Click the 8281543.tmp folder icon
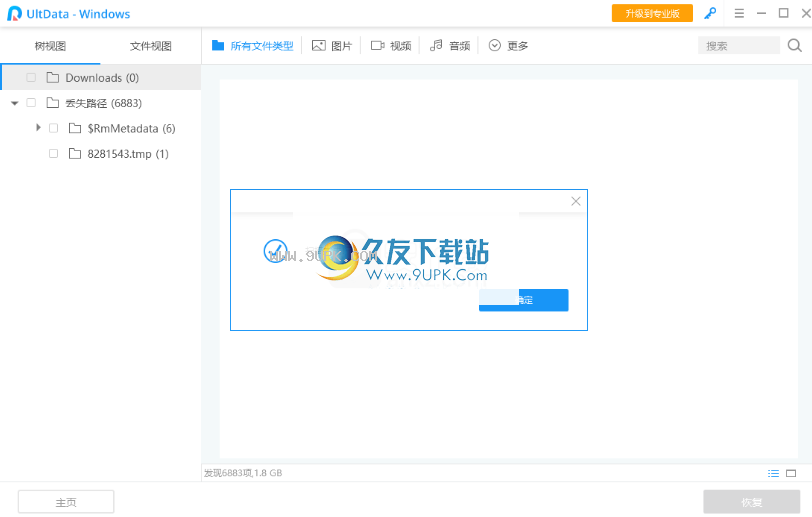Screen dimensions: 812x517 tap(75, 153)
